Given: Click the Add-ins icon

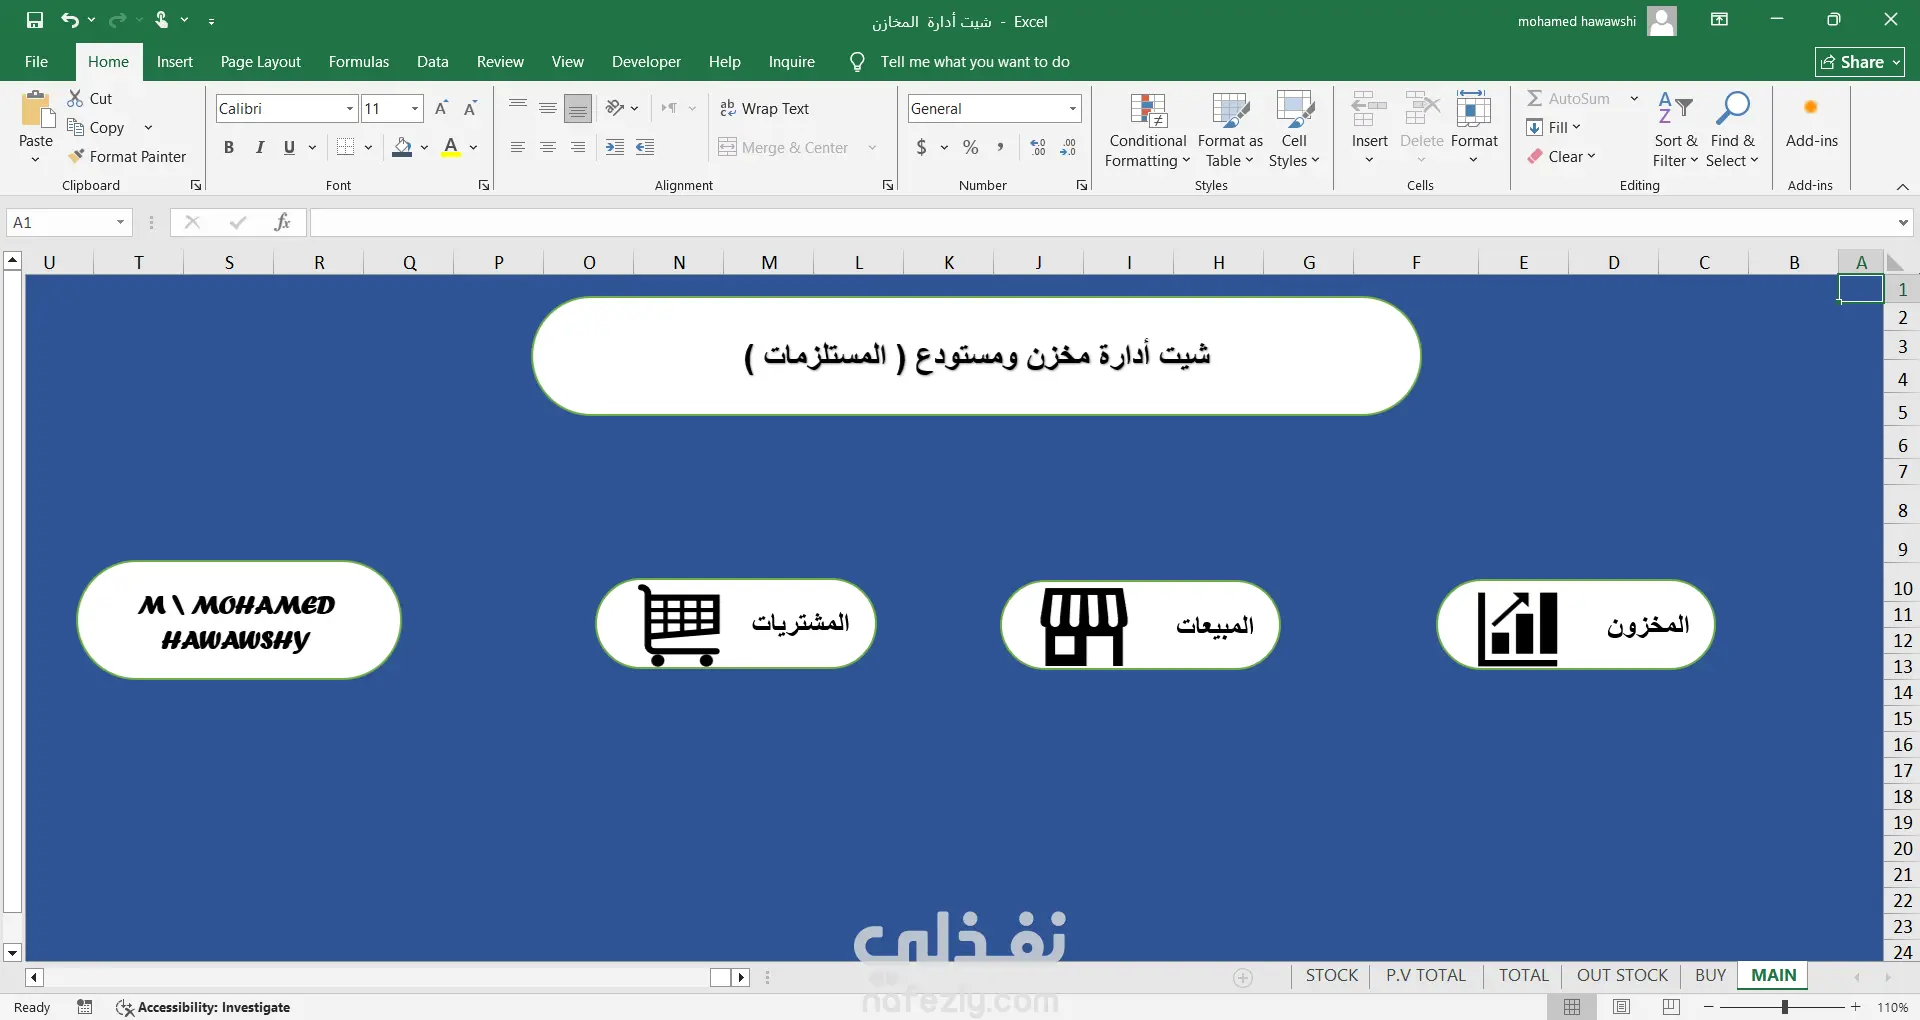Looking at the screenshot, I should (1811, 108).
